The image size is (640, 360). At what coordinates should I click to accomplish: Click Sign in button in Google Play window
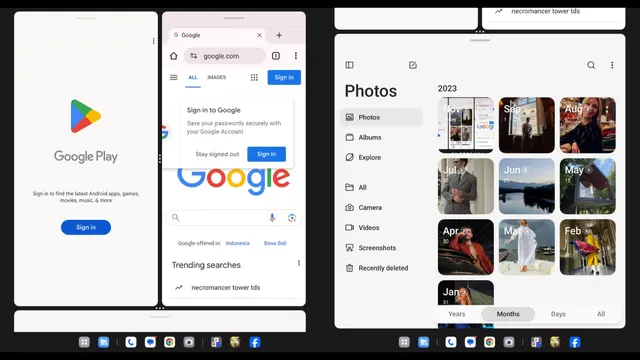click(86, 227)
